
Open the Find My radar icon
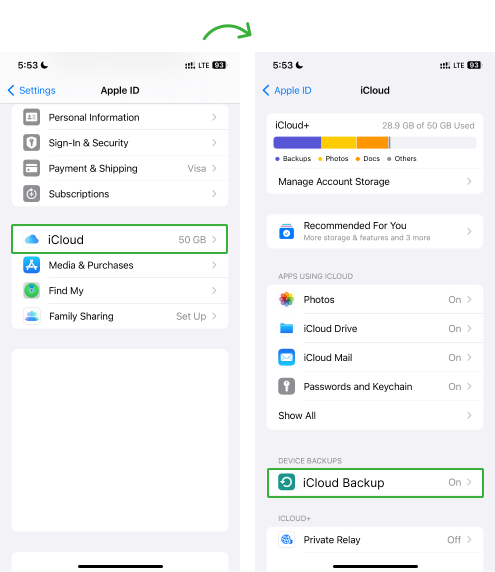click(31, 291)
